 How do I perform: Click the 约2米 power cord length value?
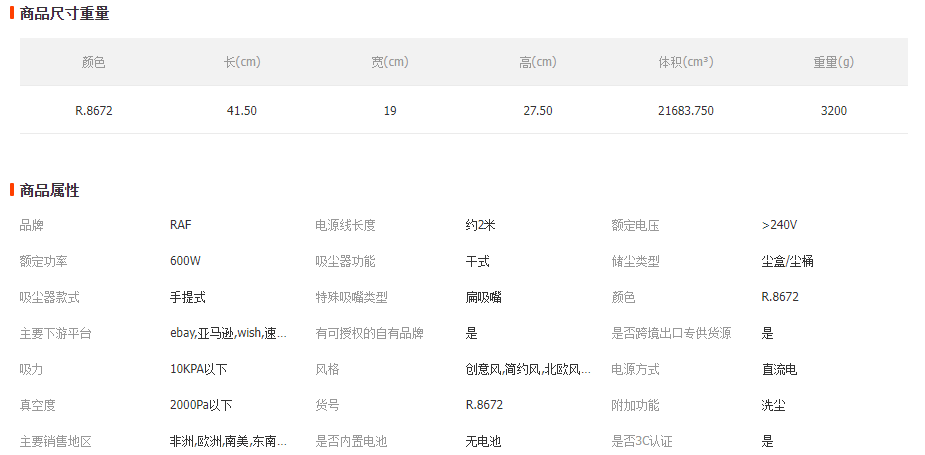pyautogui.click(x=480, y=225)
